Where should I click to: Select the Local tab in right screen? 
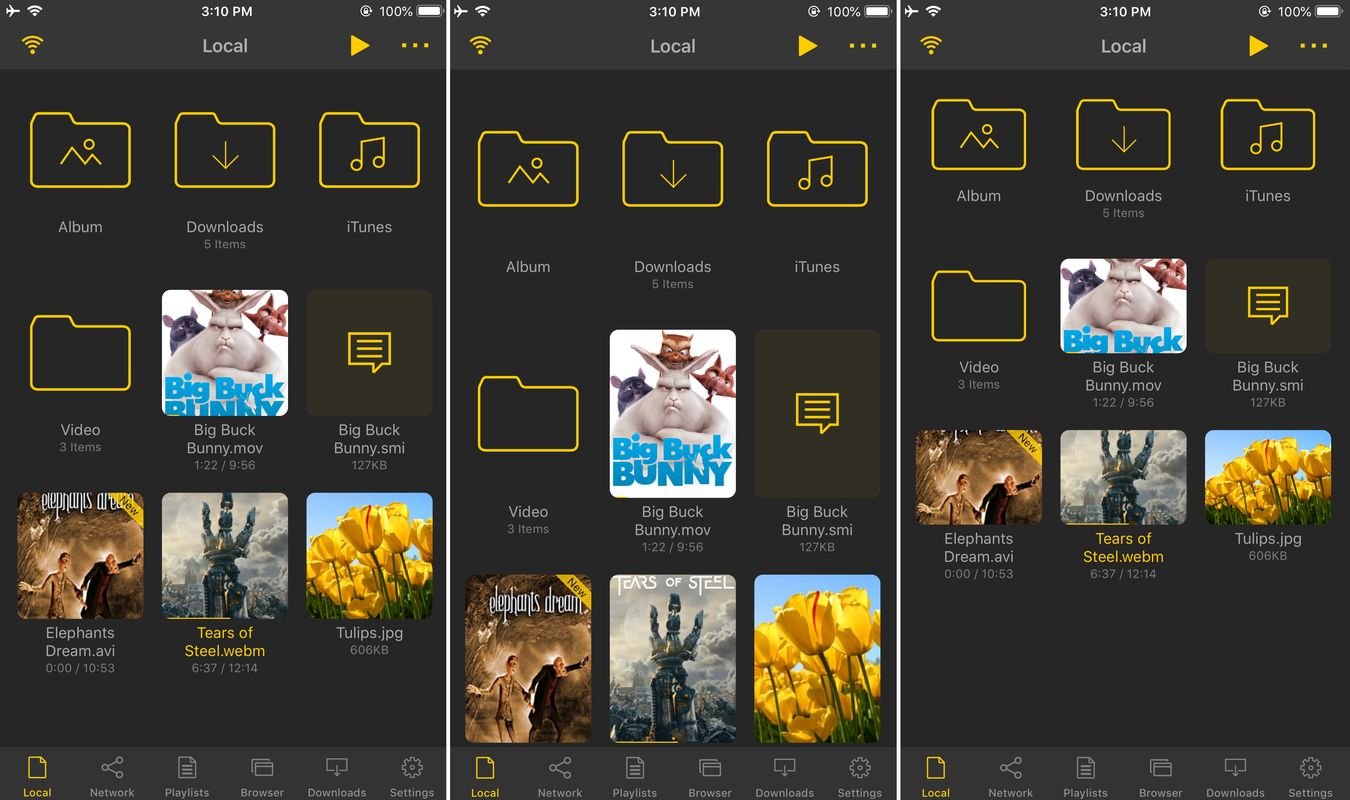936,776
